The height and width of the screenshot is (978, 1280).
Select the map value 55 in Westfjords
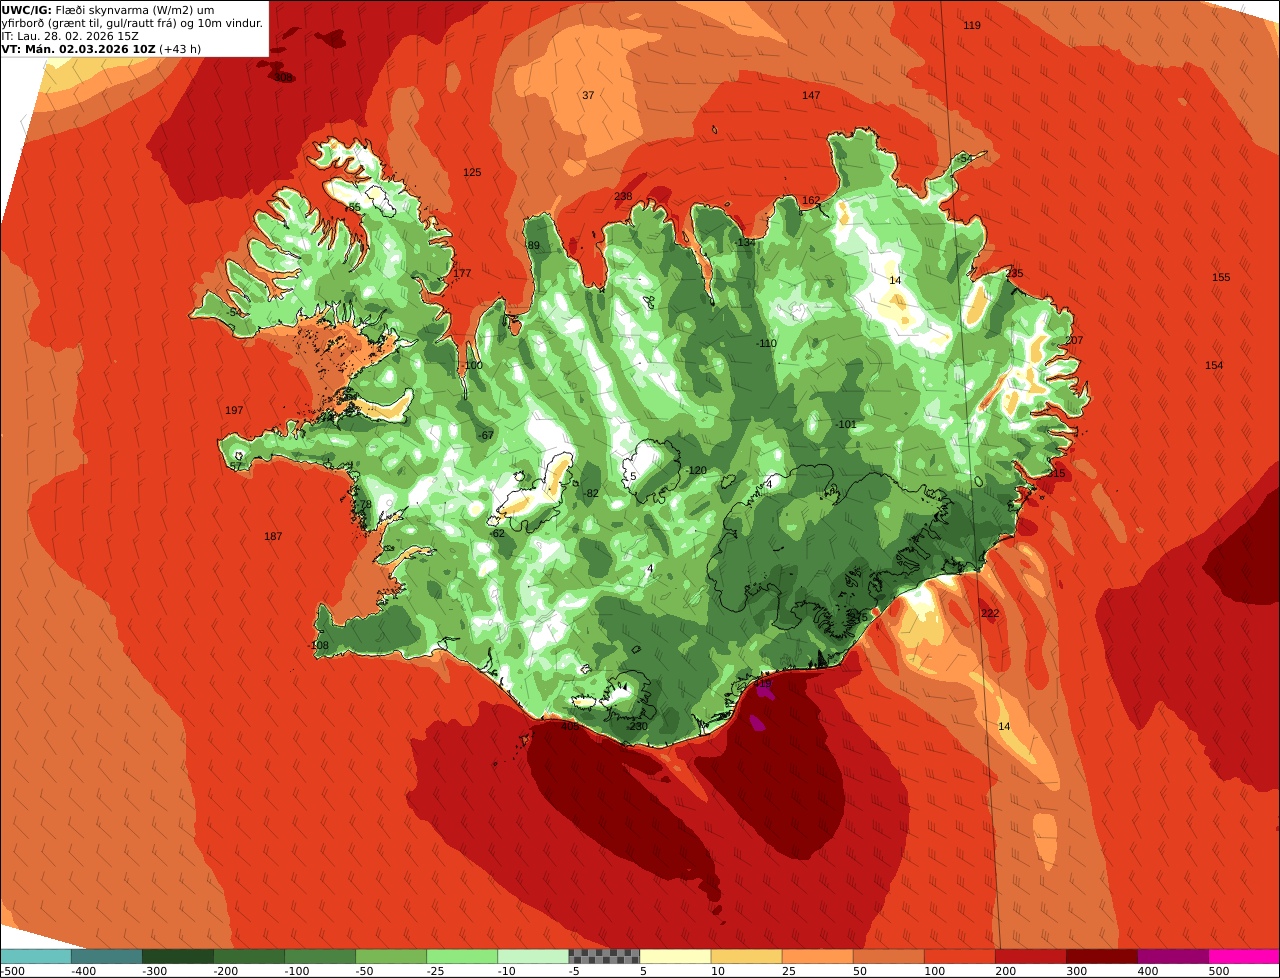(x=354, y=207)
